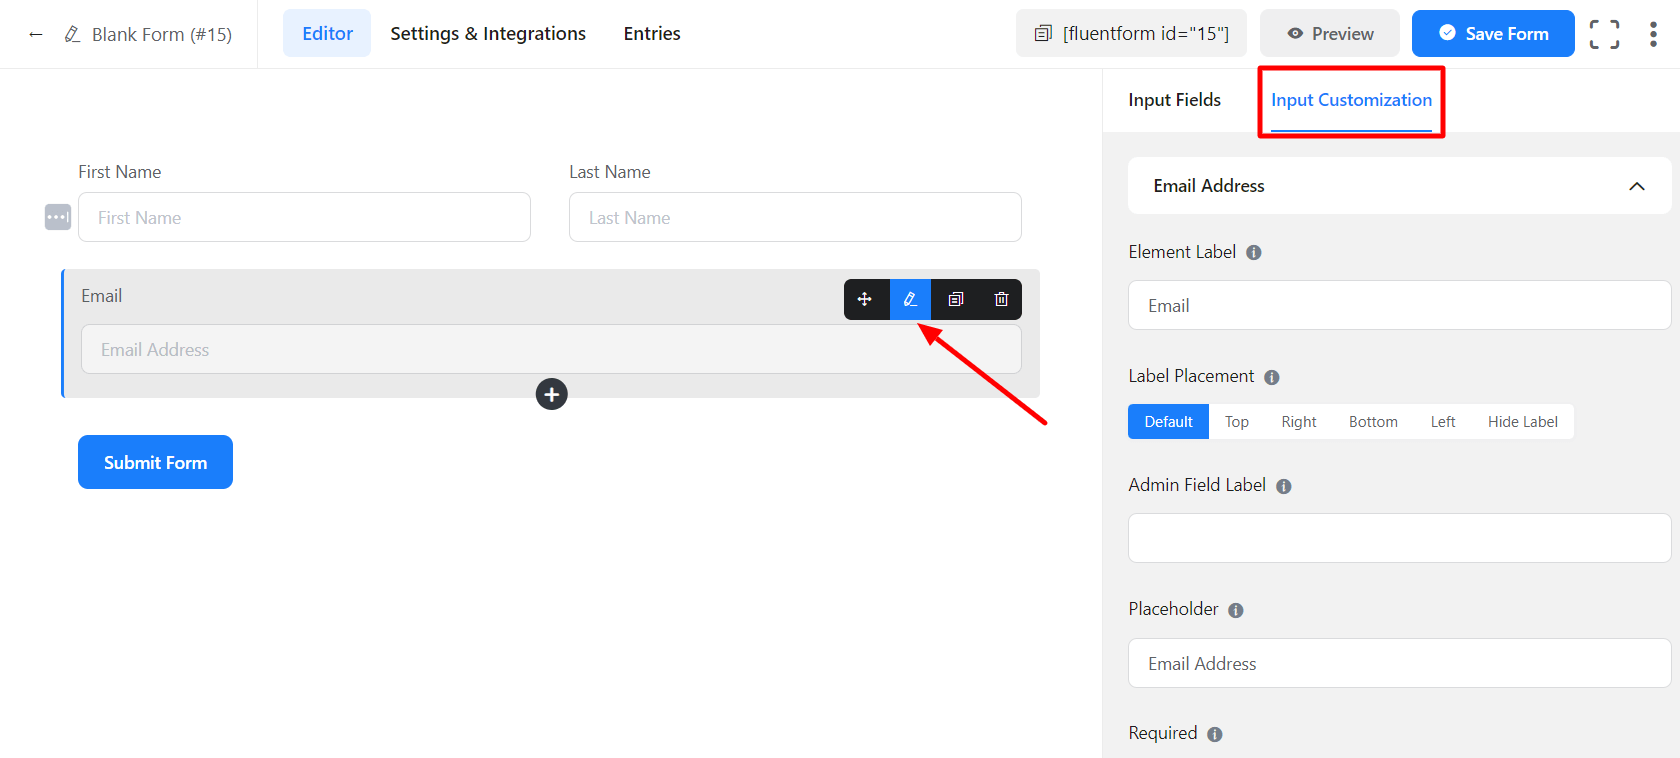Toggle fullscreen editor mode icon

[1604, 34]
